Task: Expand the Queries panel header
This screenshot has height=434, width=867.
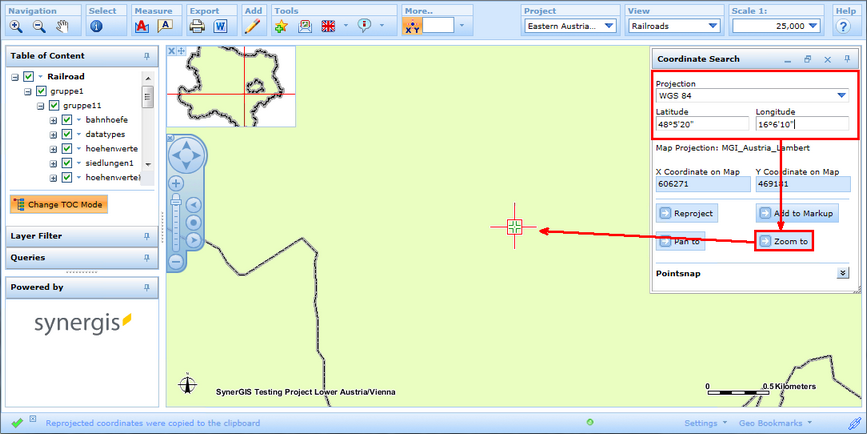Action: [82, 258]
